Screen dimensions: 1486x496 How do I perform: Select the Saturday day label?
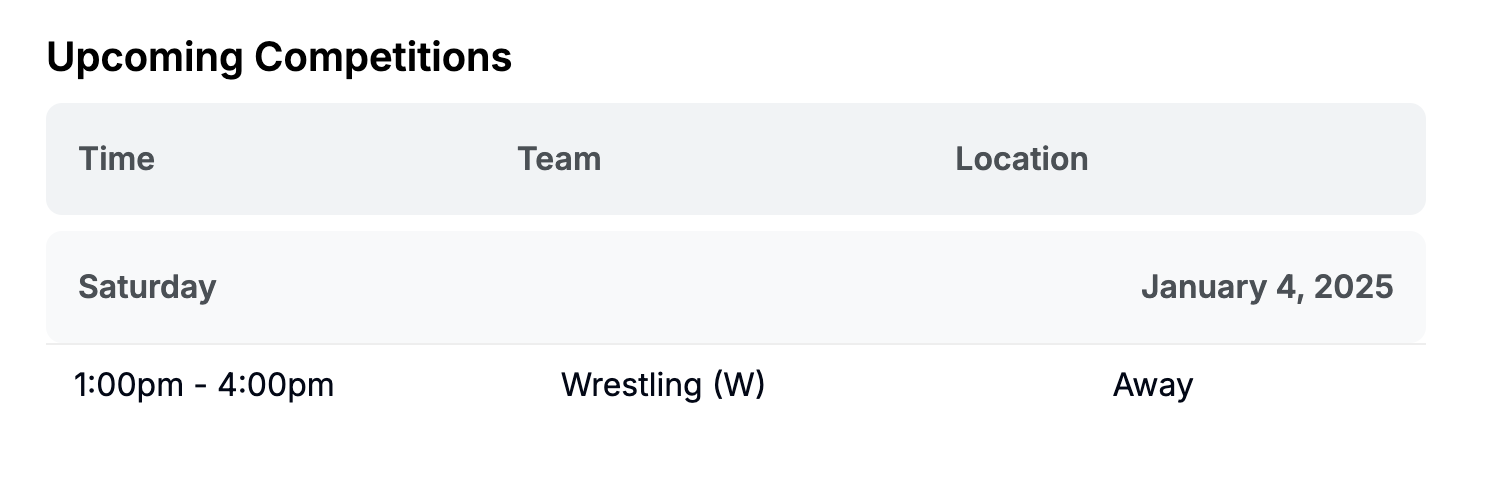[x=147, y=287]
